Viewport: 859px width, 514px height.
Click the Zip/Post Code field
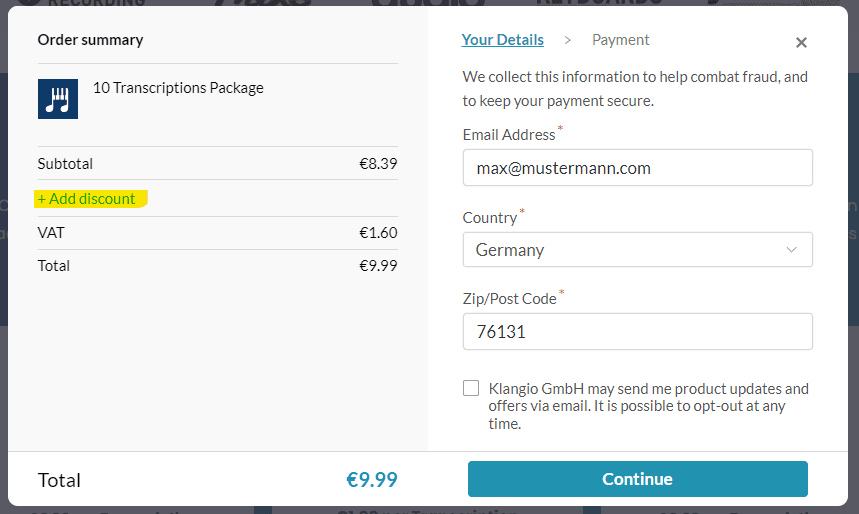tap(637, 332)
